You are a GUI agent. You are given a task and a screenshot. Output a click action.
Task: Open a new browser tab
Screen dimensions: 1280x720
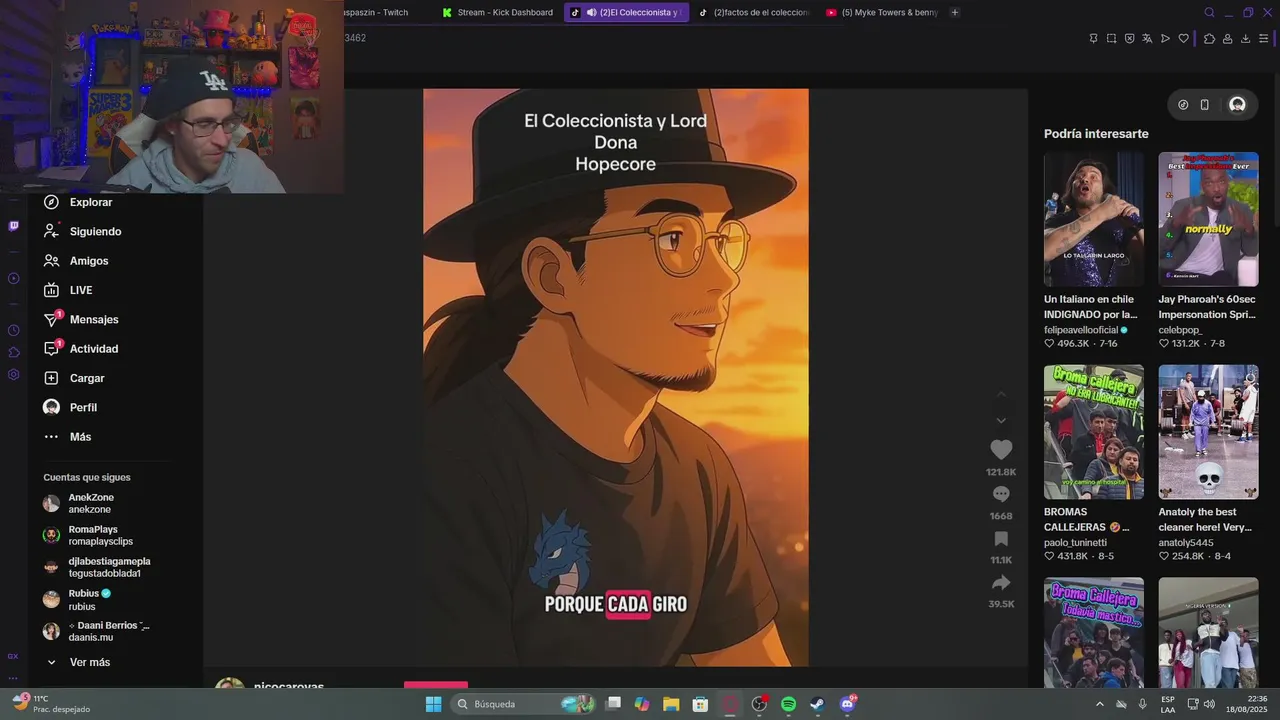pos(955,12)
